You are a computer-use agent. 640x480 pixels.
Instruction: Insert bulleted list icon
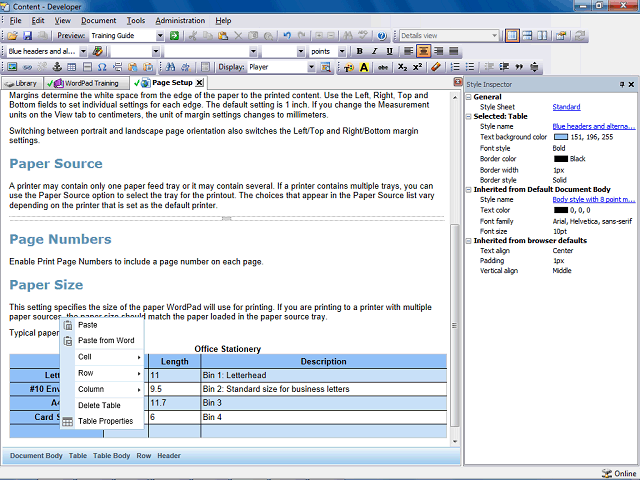coord(470,67)
